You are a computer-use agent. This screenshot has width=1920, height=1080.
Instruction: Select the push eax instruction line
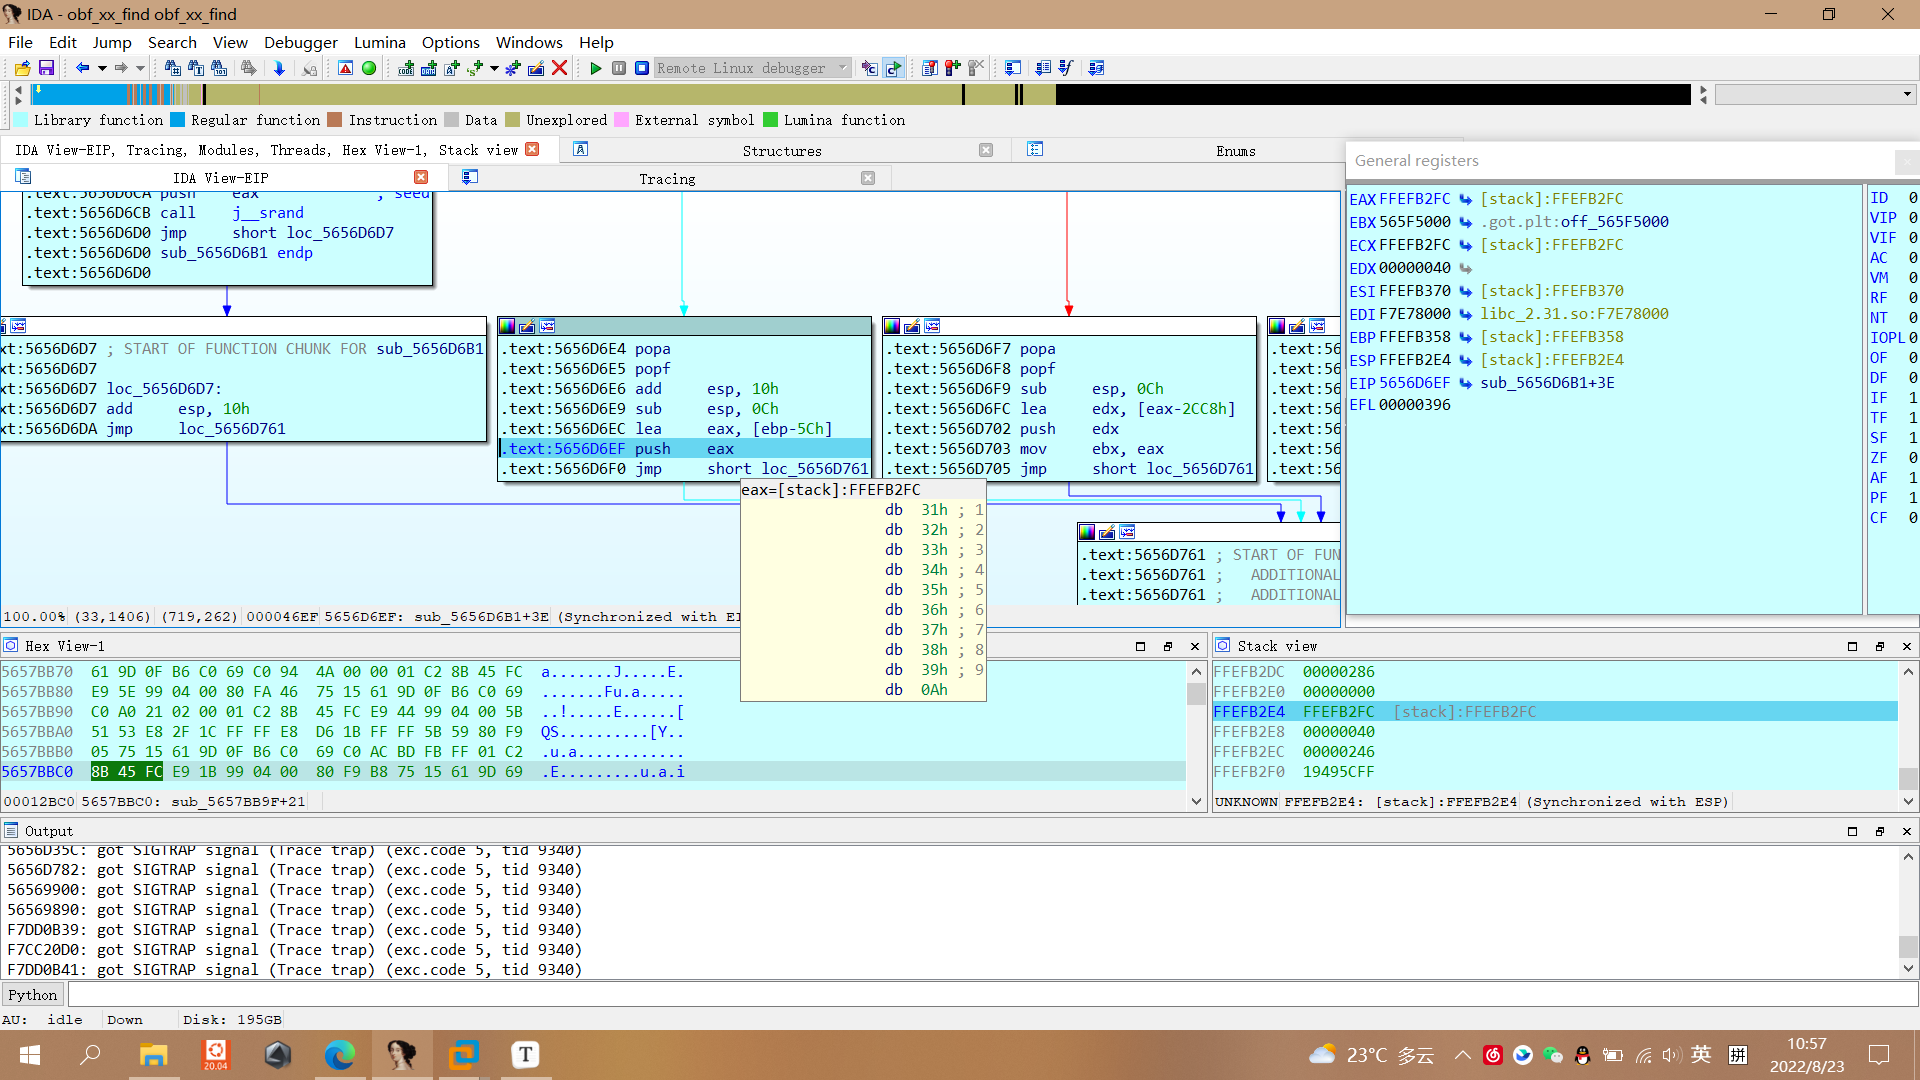tap(685, 449)
